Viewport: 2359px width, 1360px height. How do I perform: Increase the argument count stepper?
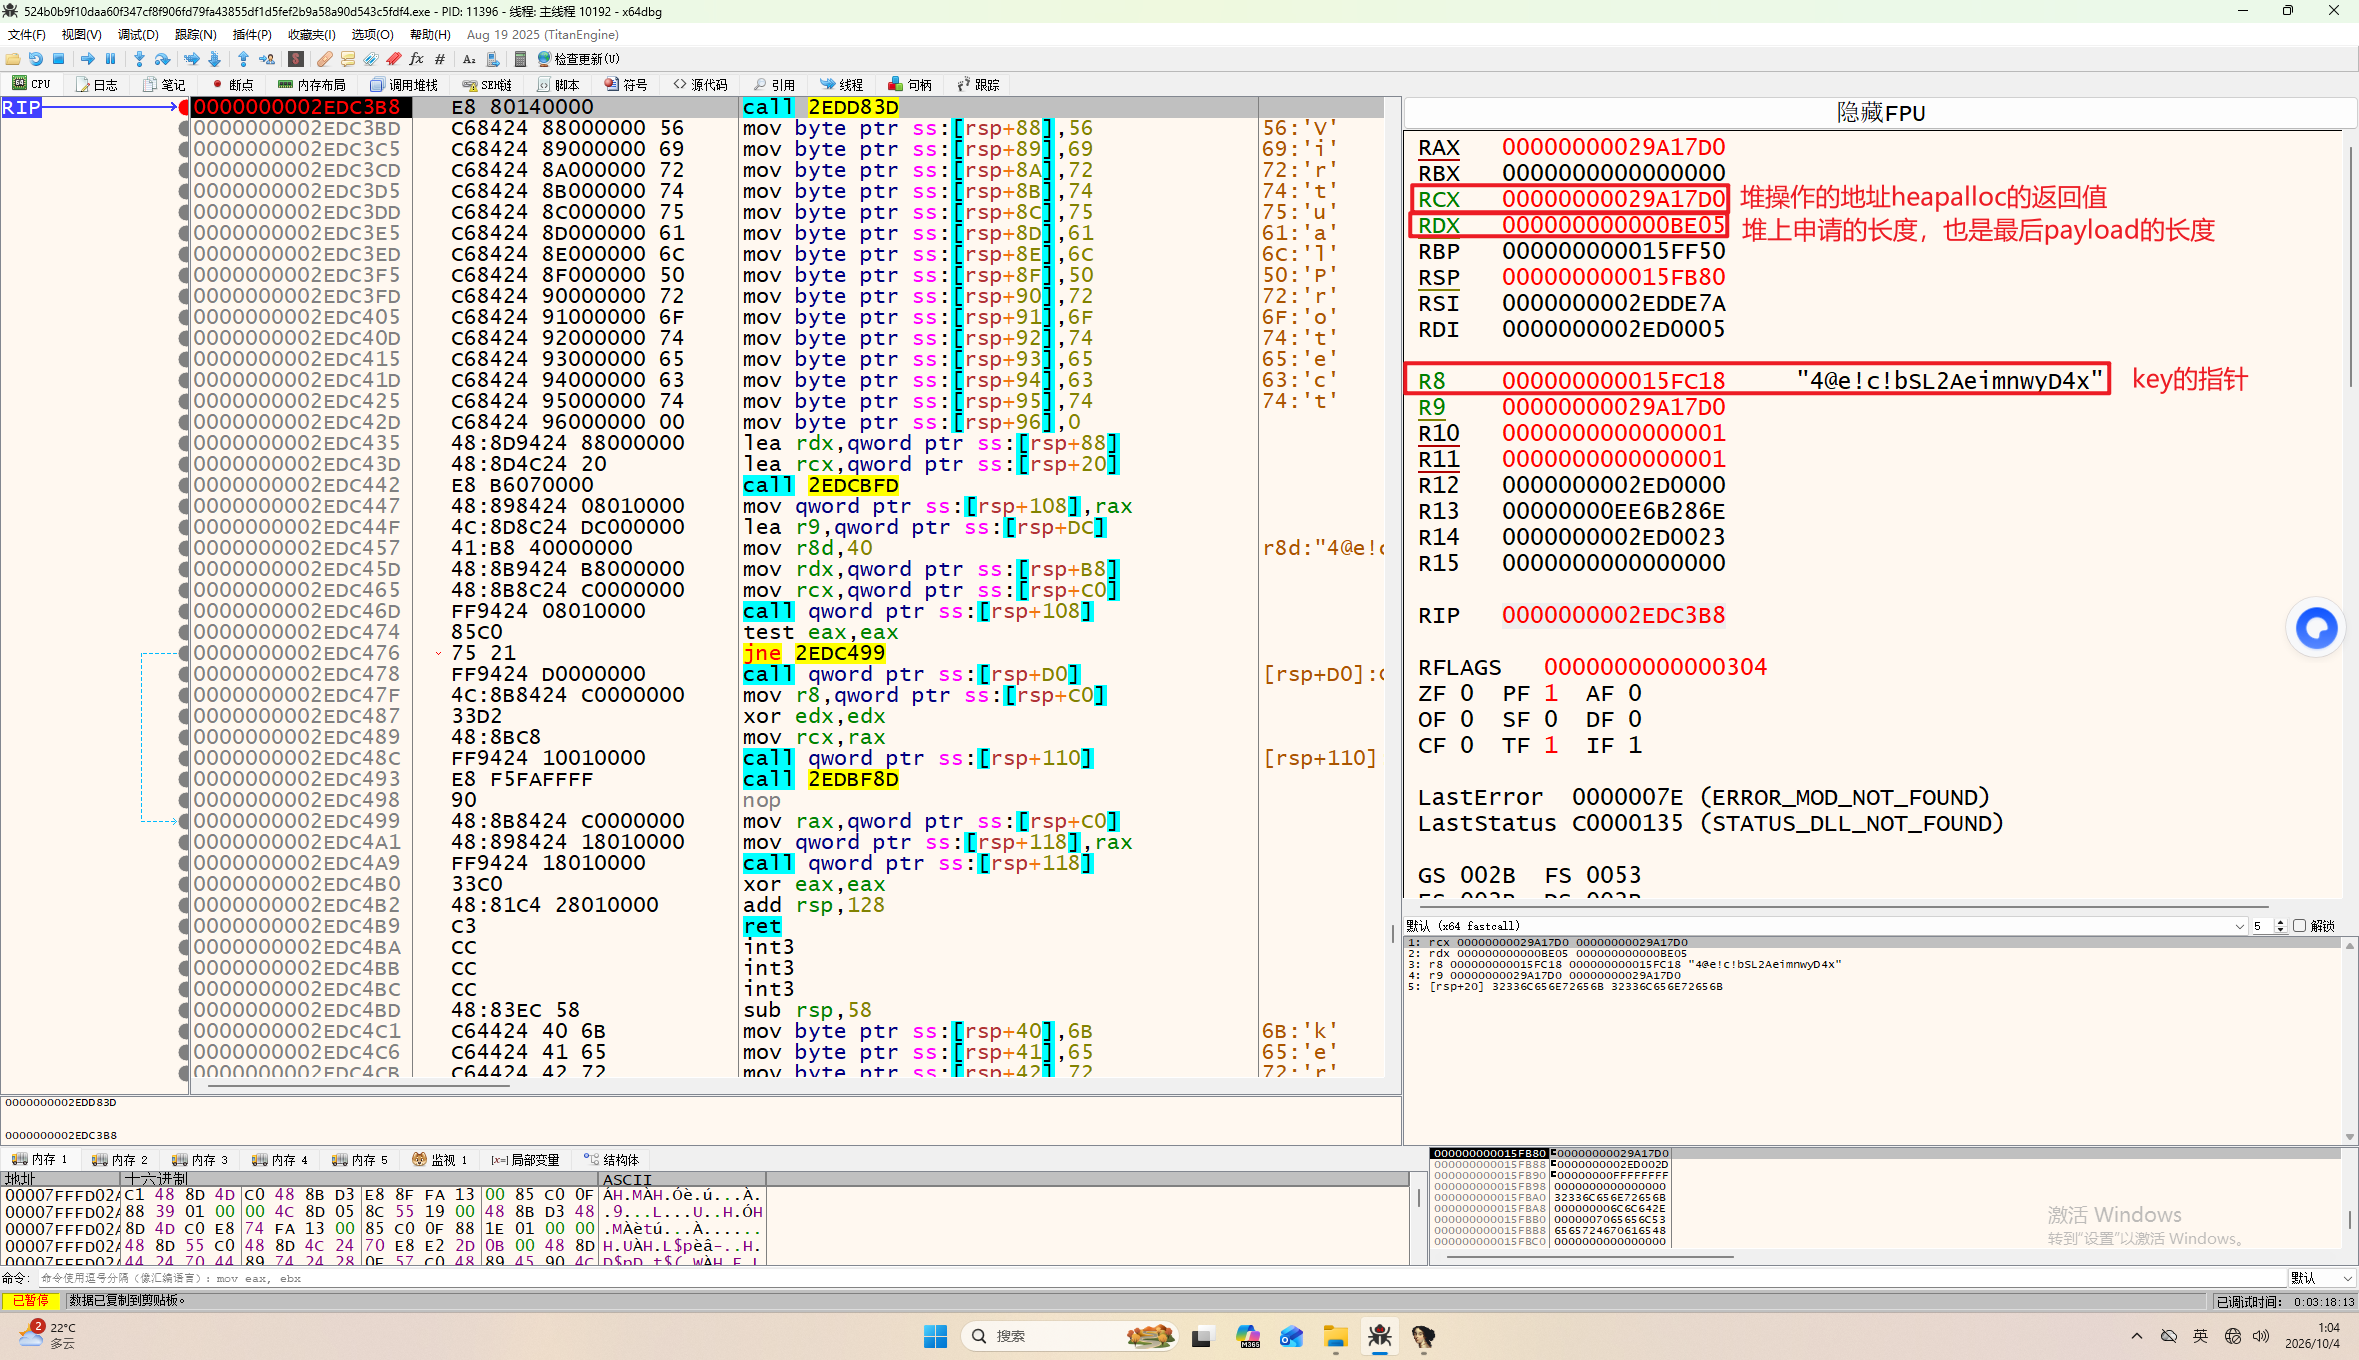(x=2280, y=922)
